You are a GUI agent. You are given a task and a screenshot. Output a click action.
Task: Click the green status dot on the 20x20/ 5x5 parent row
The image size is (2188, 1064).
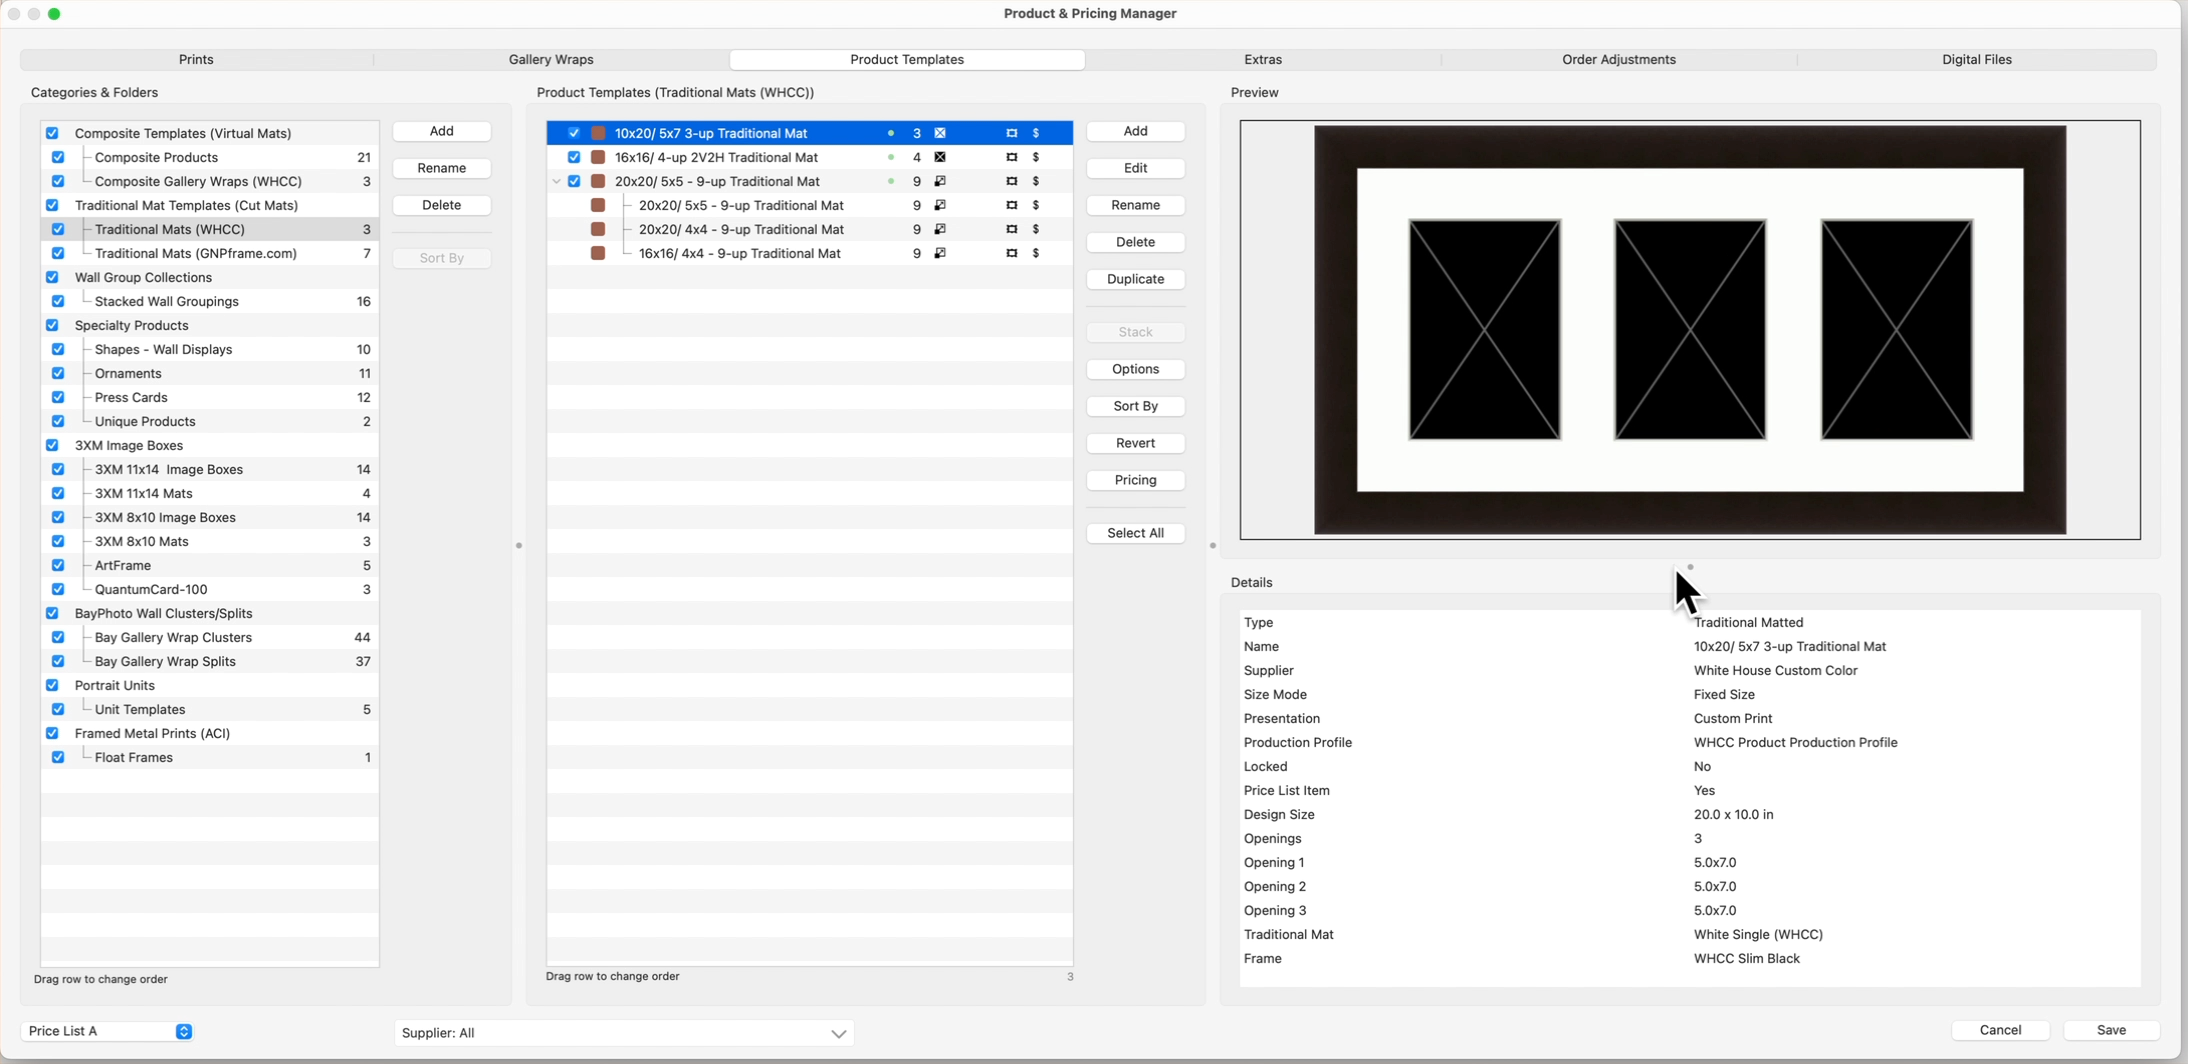pos(890,181)
